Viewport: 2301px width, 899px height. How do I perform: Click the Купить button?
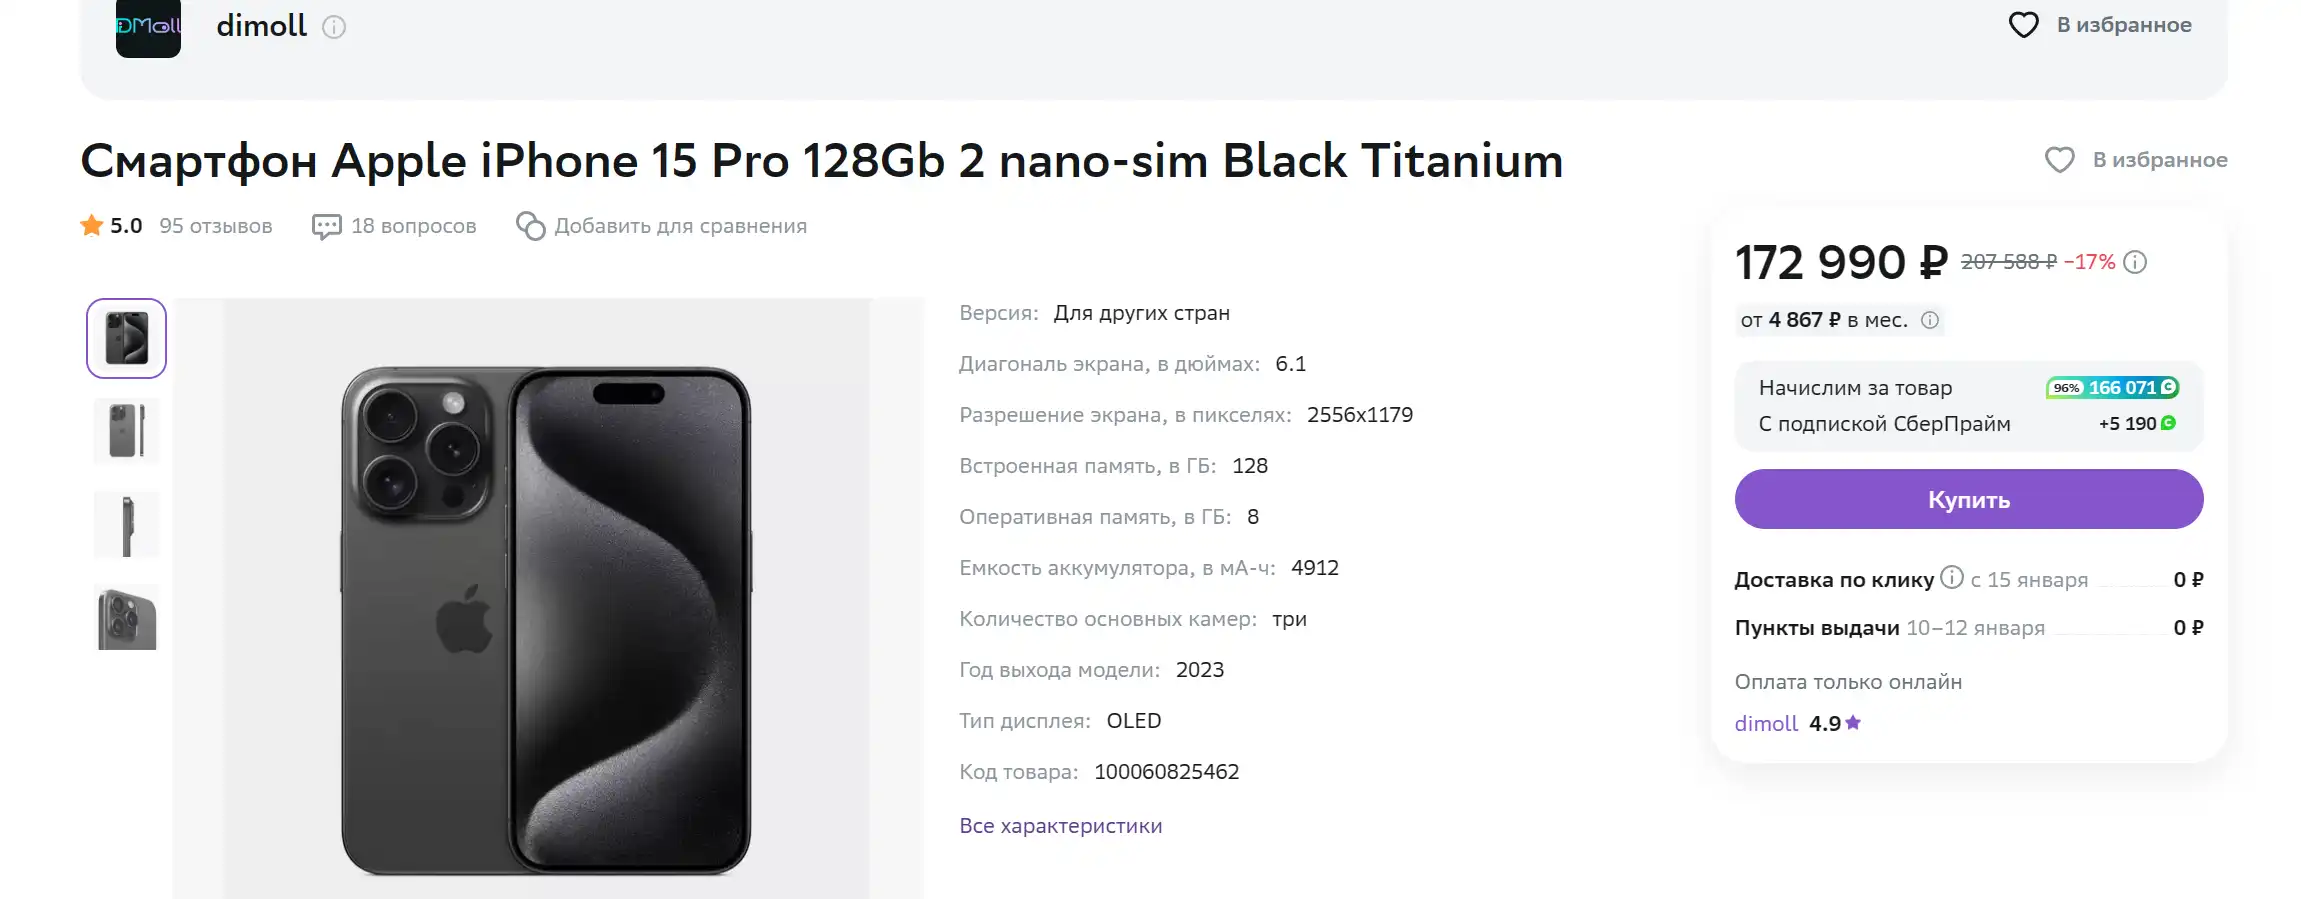pyautogui.click(x=1968, y=499)
